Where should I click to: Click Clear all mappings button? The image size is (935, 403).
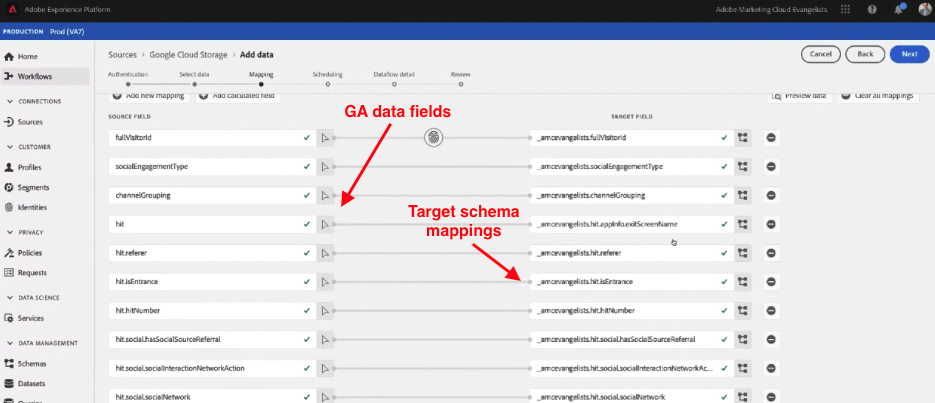(x=878, y=96)
